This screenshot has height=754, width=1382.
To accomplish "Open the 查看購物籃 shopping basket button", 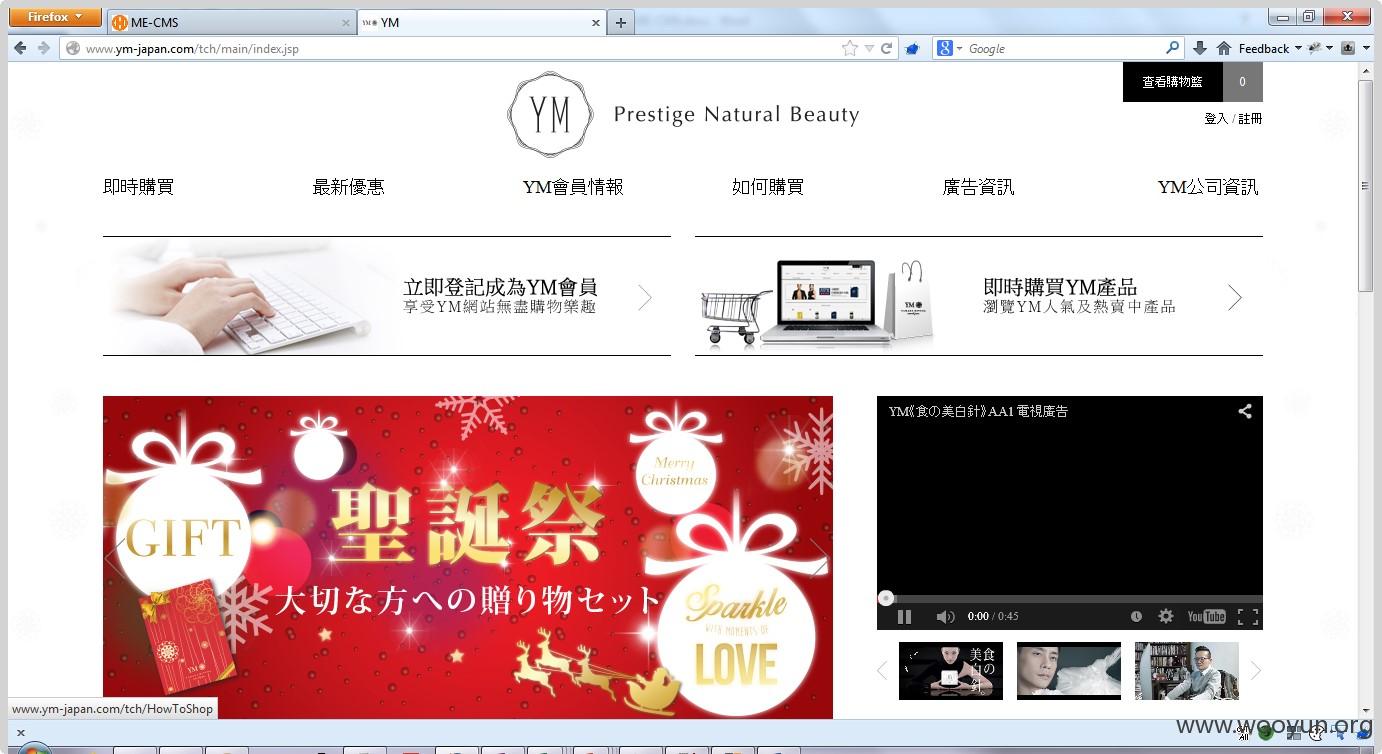I will (1173, 82).
